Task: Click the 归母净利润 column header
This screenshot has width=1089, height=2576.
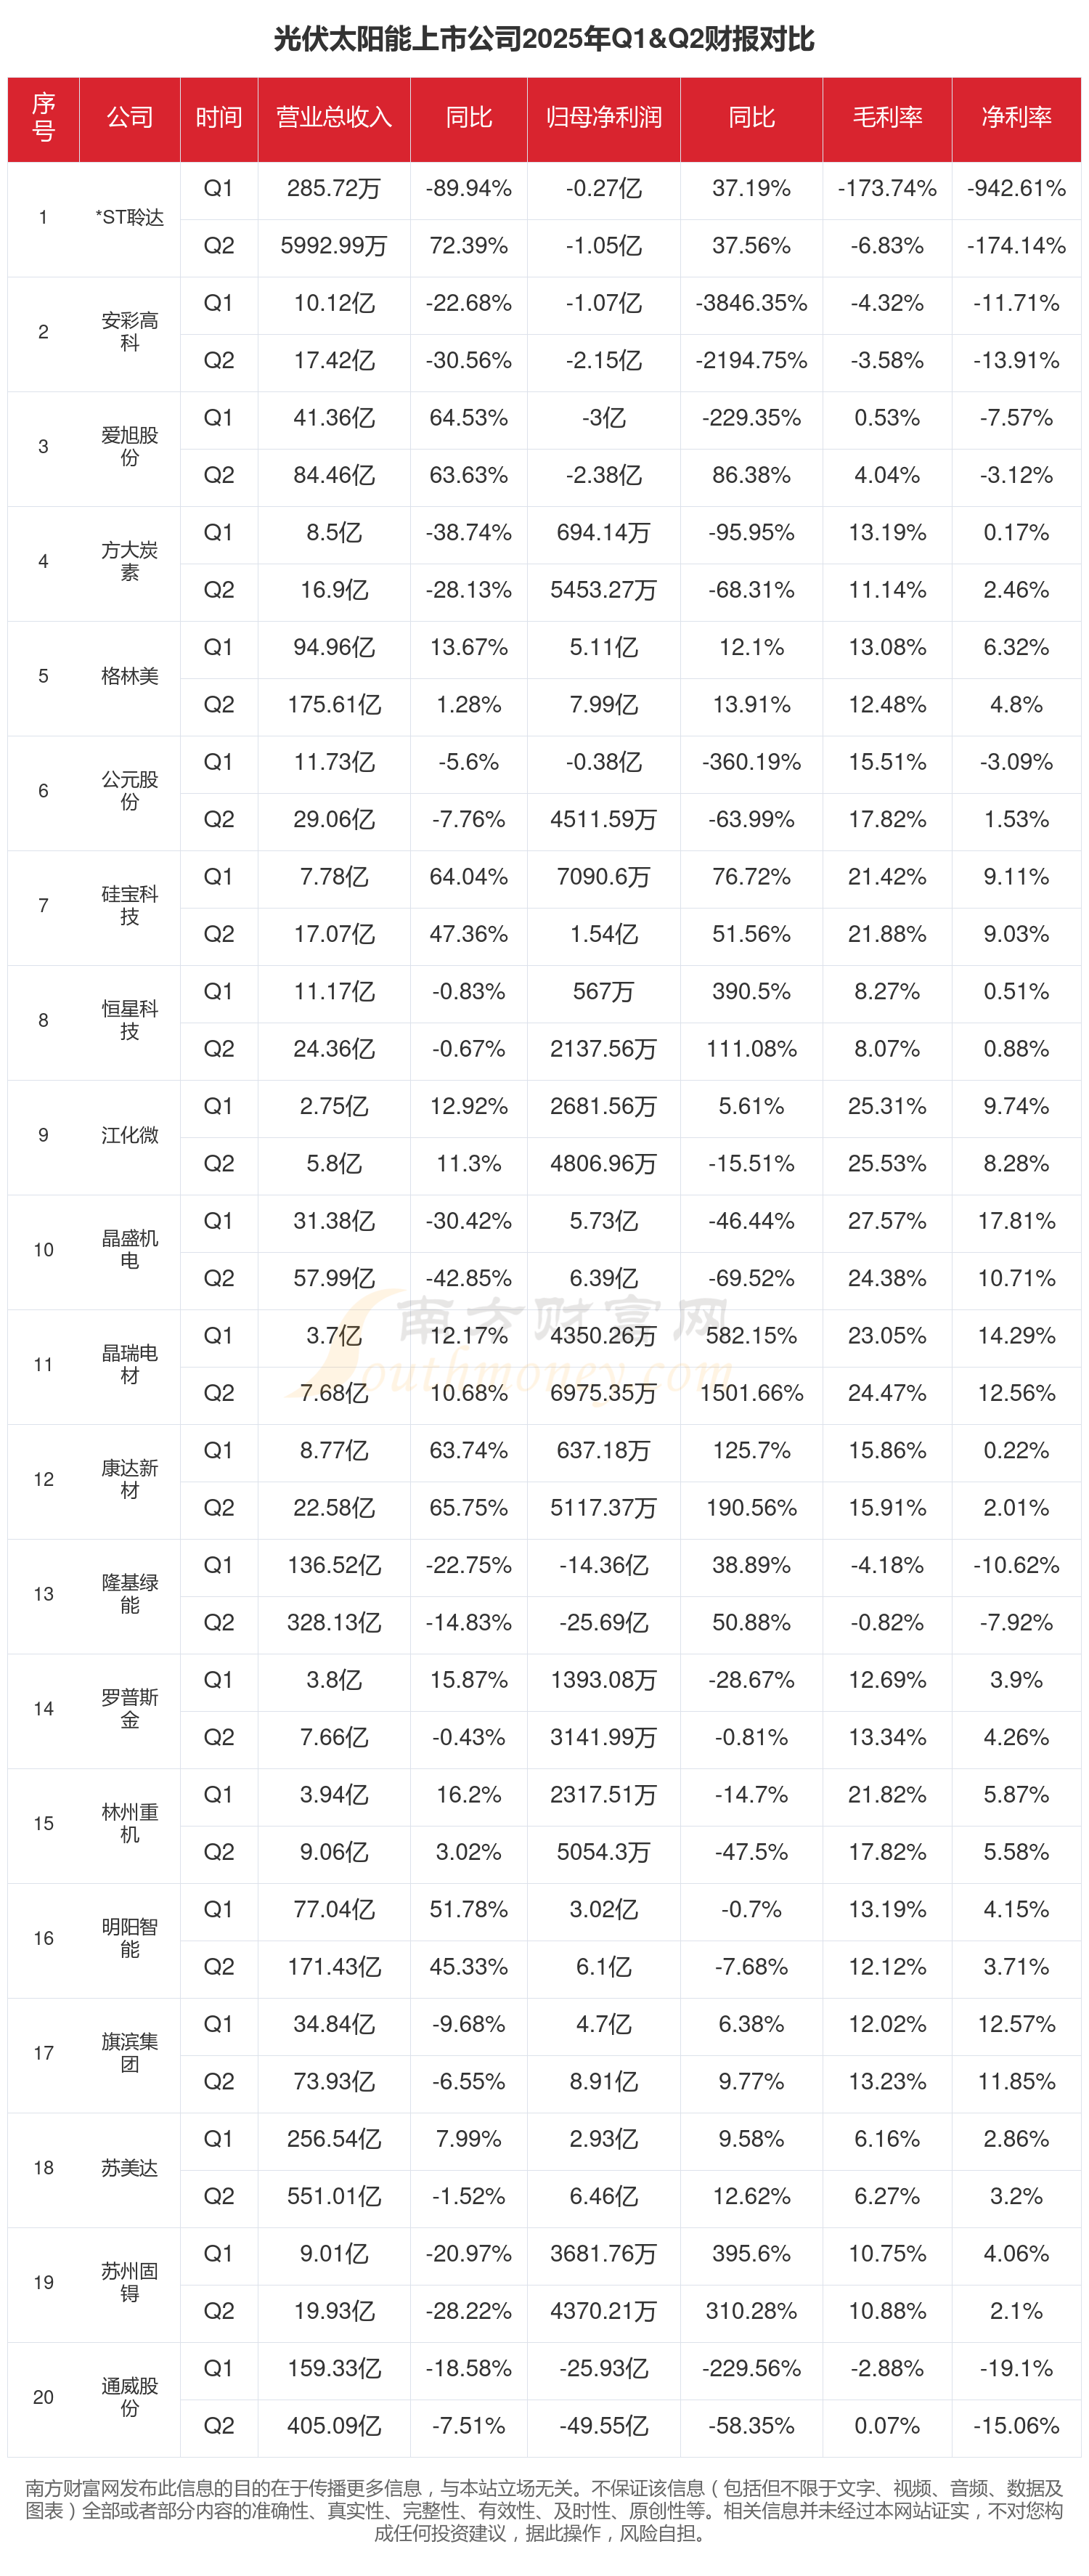Action: click(603, 118)
